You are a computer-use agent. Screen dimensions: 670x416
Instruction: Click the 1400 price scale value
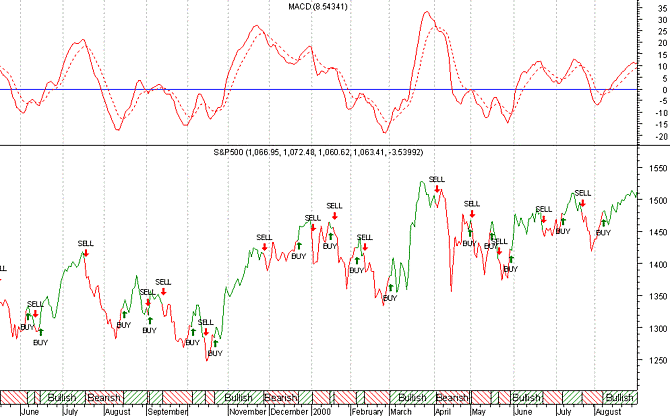pos(658,264)
